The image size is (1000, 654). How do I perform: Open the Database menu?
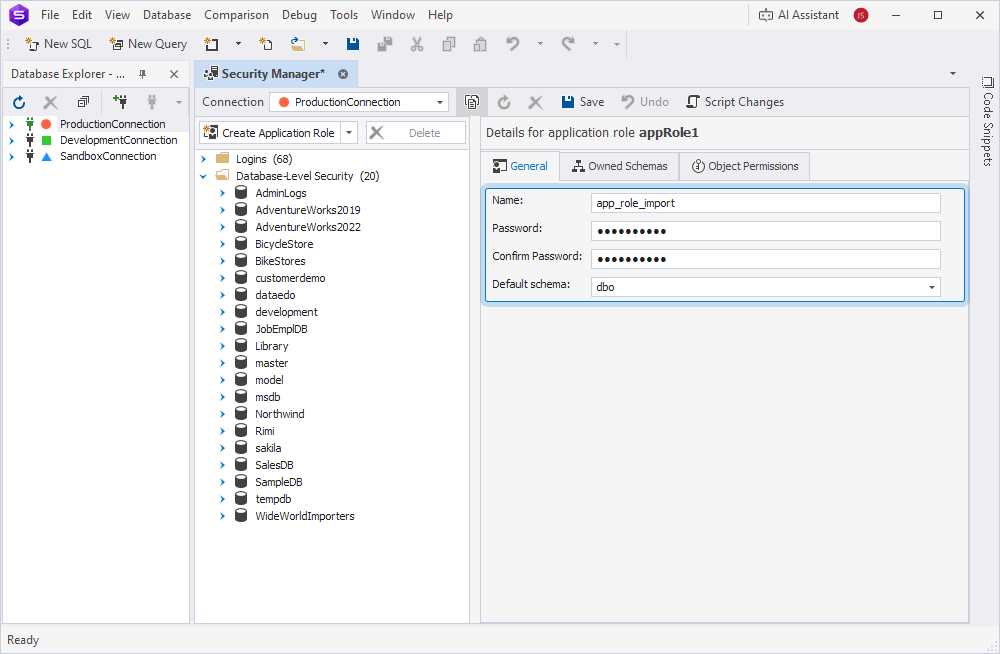click(166, 14)
